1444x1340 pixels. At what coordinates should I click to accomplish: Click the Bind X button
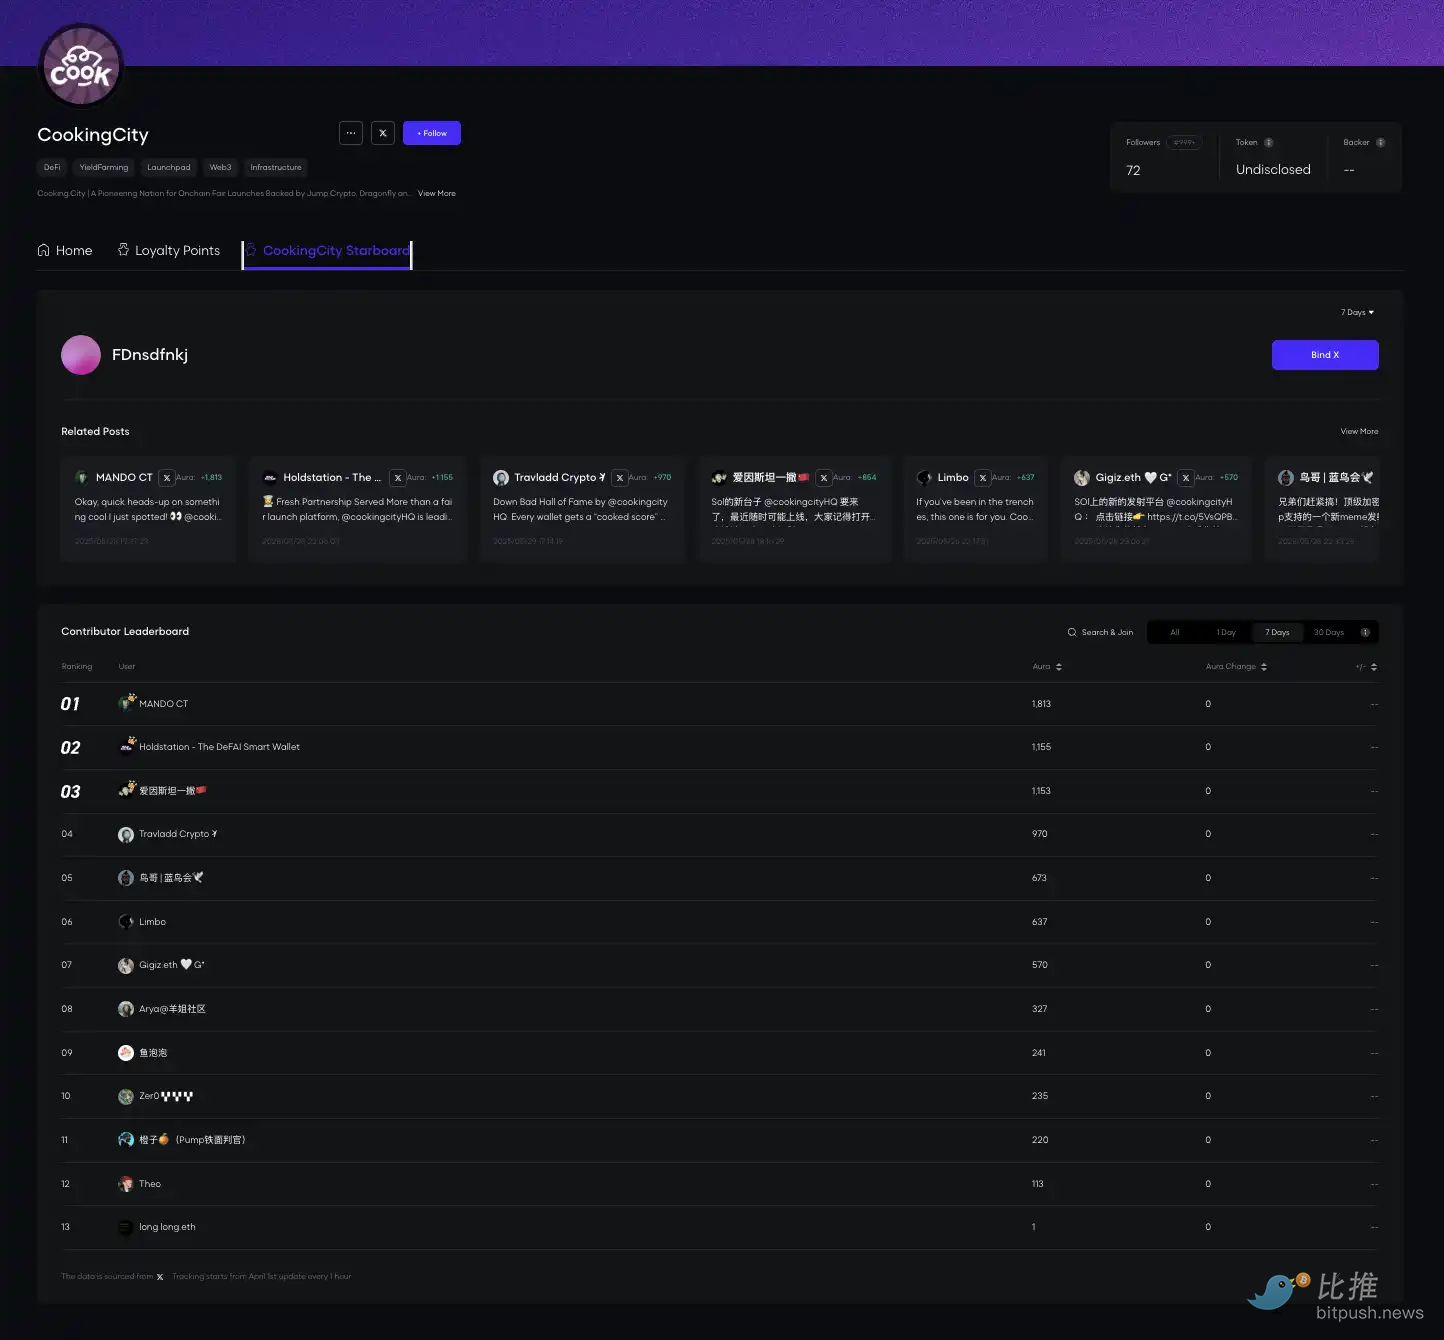(1325, 355)
